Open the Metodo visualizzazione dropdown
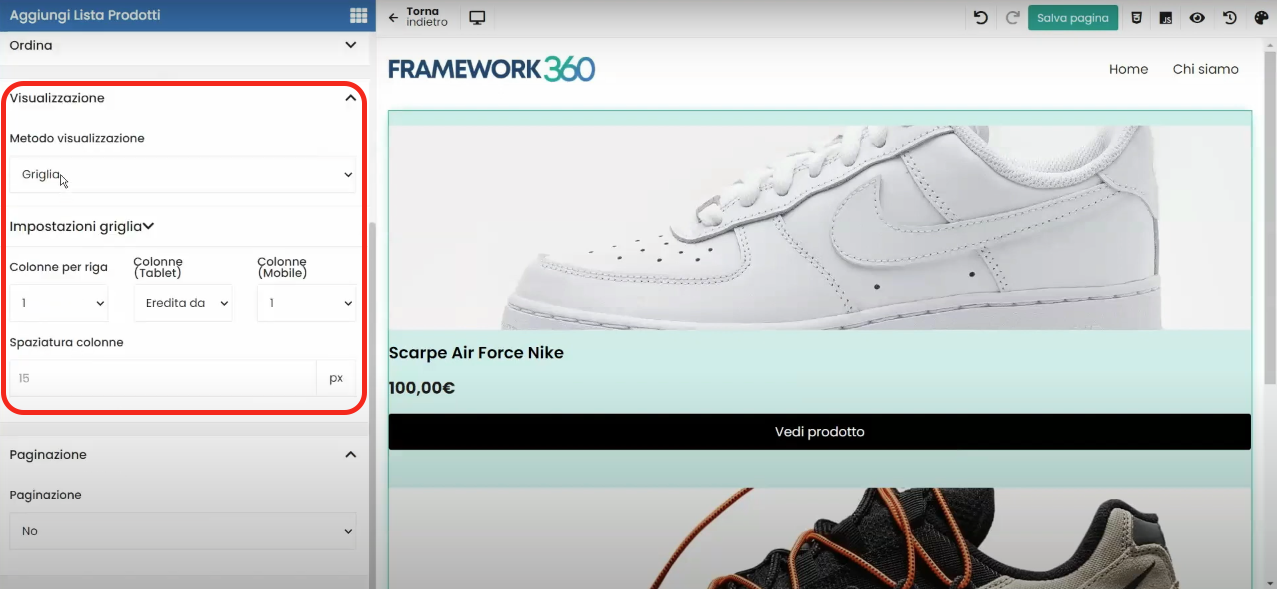This screenshot has height=589, width=1277. [183, 174]
